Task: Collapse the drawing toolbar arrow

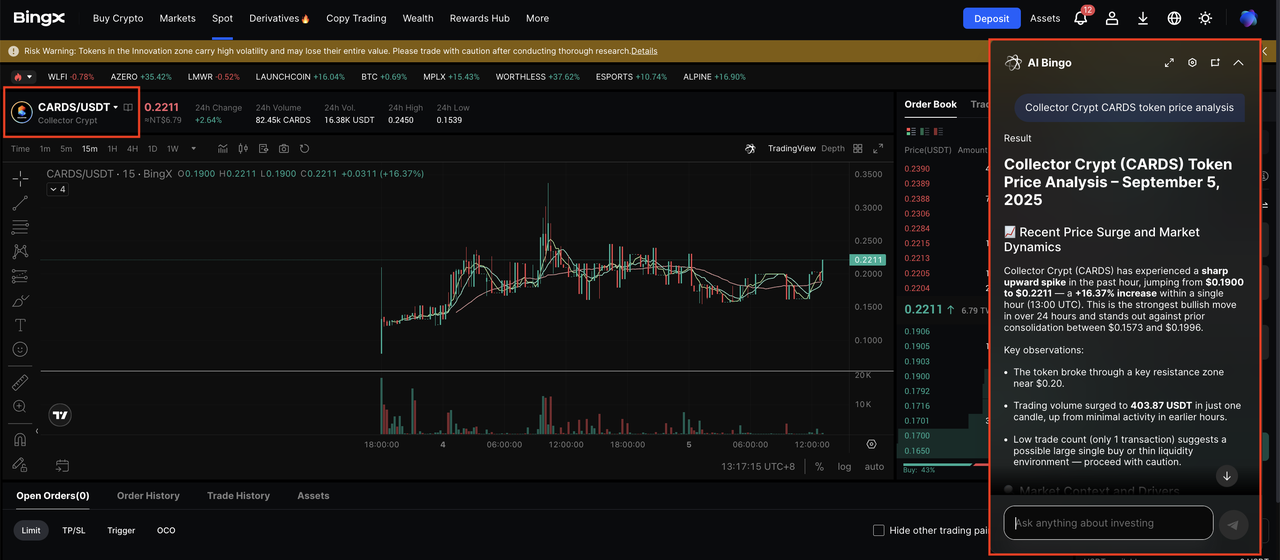Action: point(36,432)
